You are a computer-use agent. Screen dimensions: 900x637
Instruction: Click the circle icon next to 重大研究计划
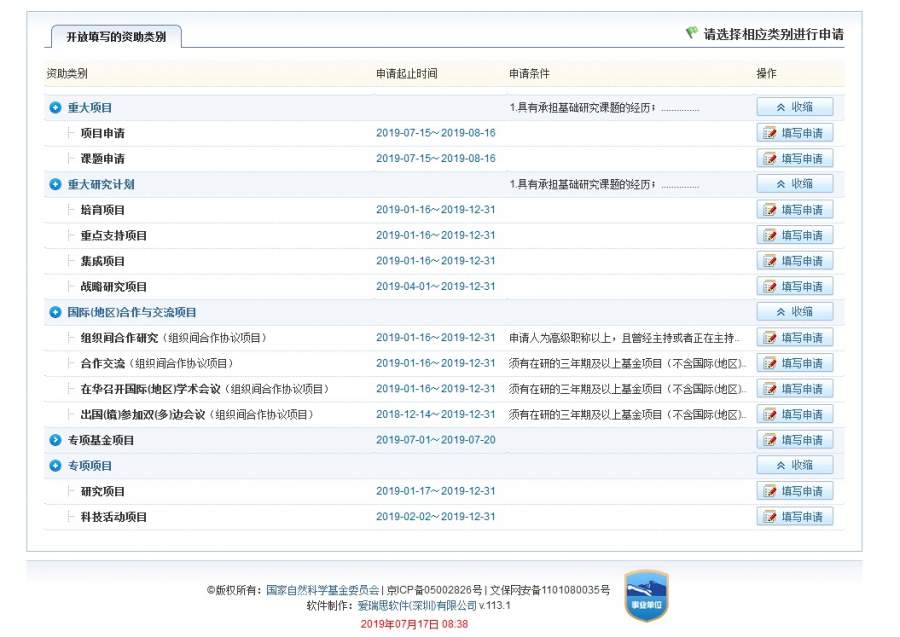pyautogui.click(x=56, y=185)
